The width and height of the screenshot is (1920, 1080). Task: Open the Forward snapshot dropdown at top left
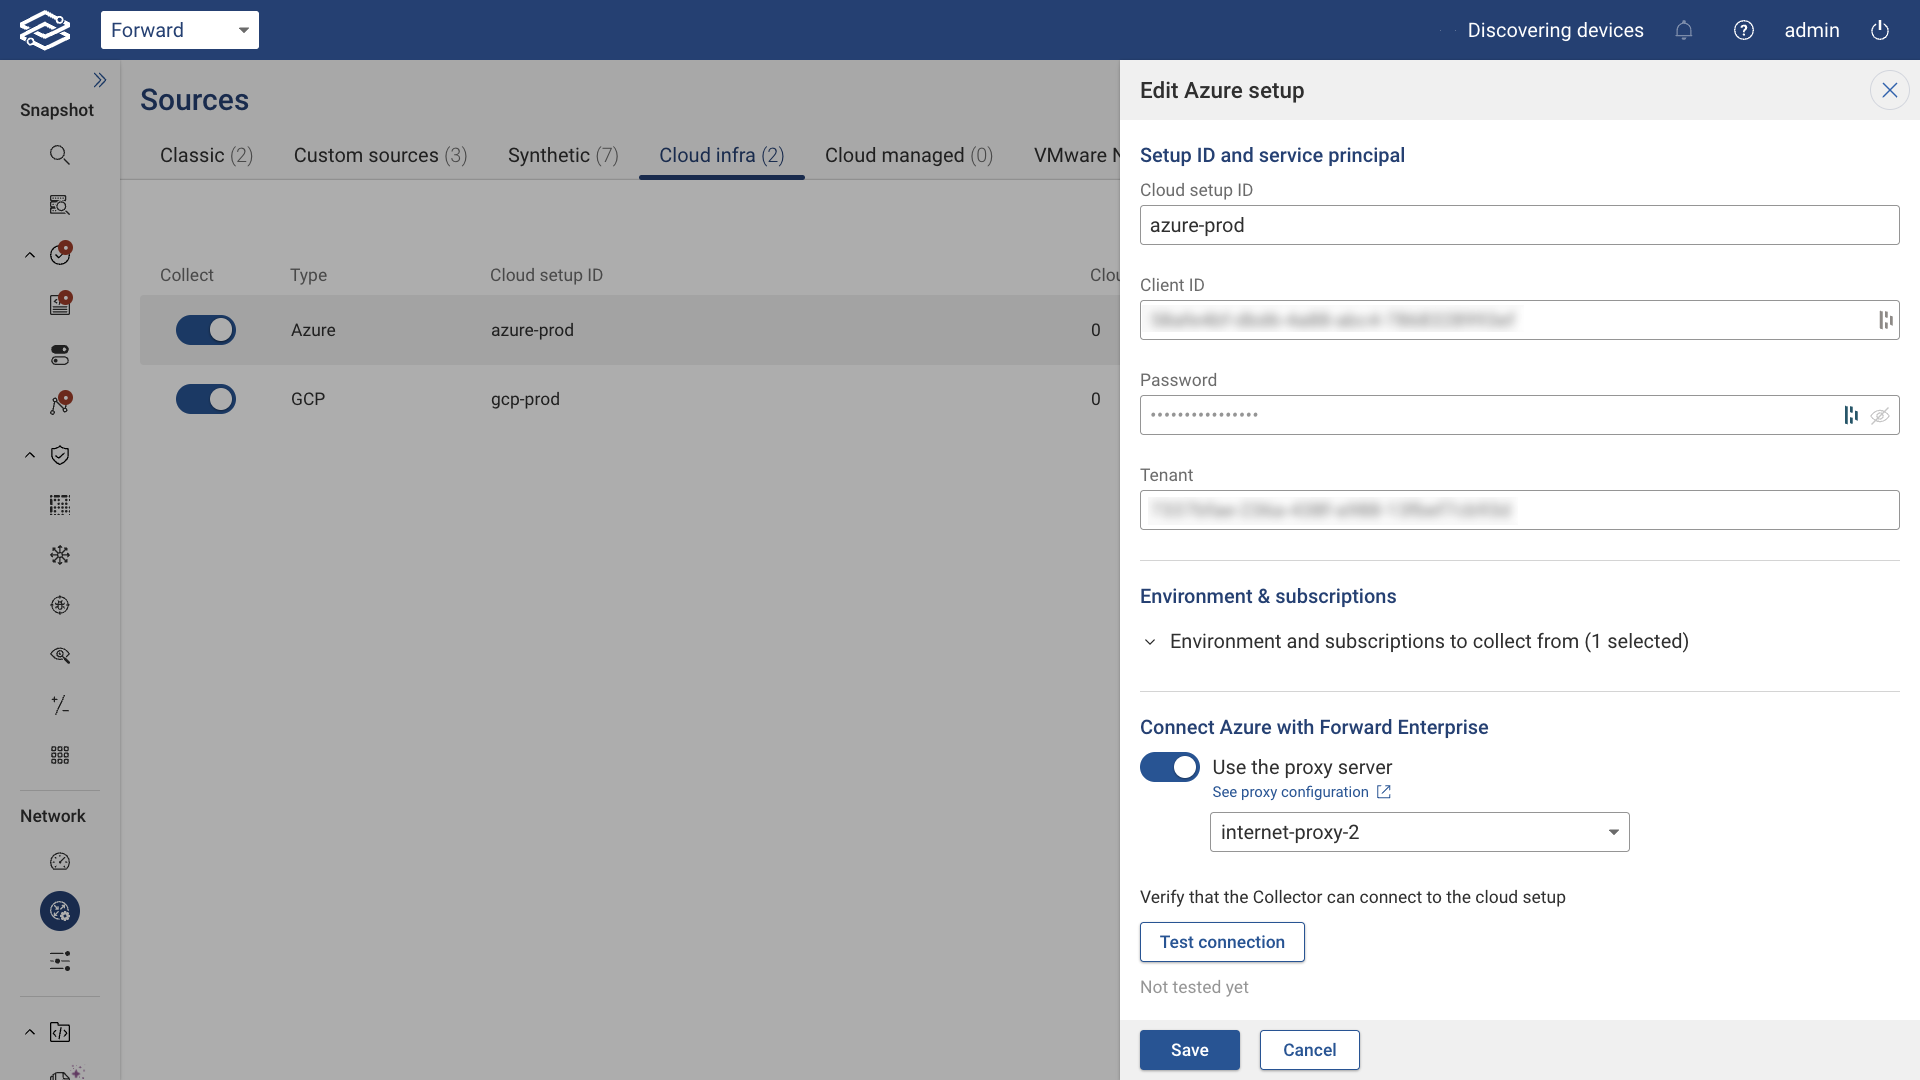click(x=180, y=30)
